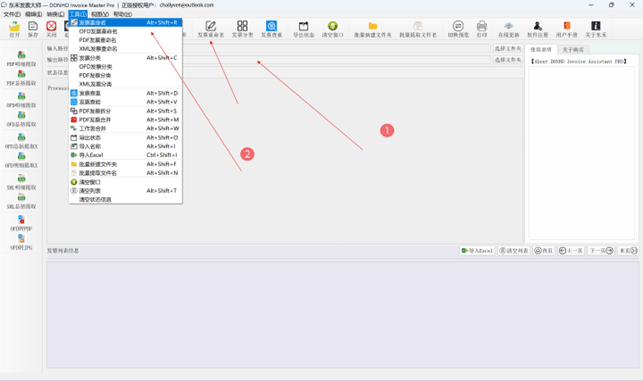Choose PDF发票合并 menu entry
The image size is (643, 381).
coord(125,120)
